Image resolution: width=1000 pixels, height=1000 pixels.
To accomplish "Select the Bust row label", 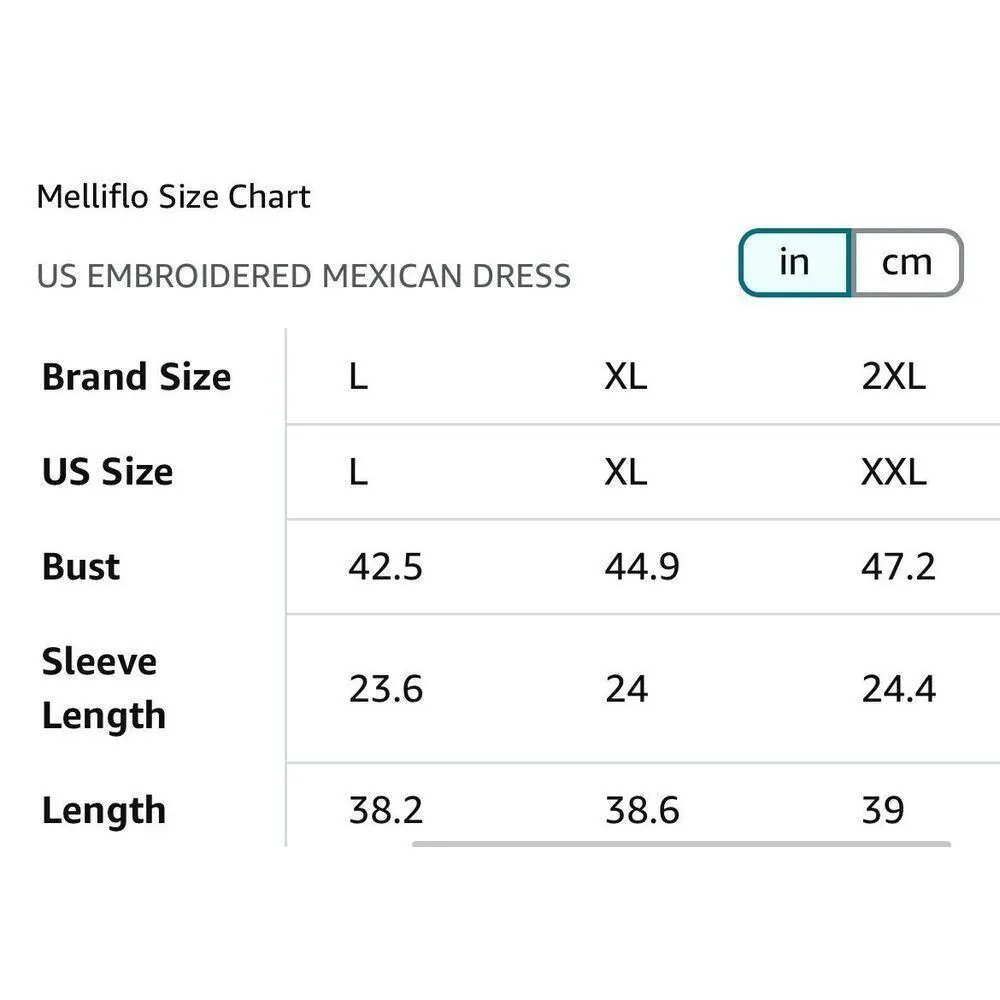I will [x=79, y=566].
